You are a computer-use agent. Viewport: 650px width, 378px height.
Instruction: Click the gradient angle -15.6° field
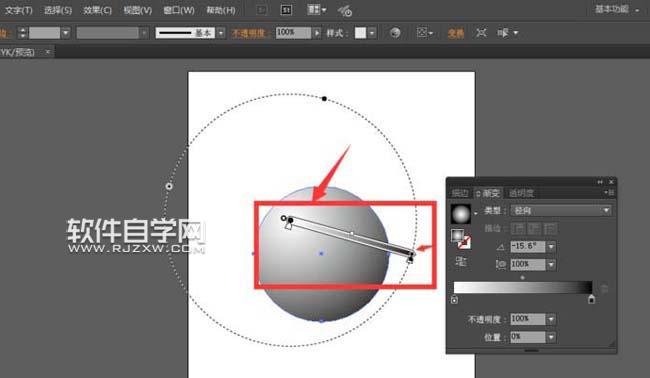pyautogui.click(x=528, y=247)
